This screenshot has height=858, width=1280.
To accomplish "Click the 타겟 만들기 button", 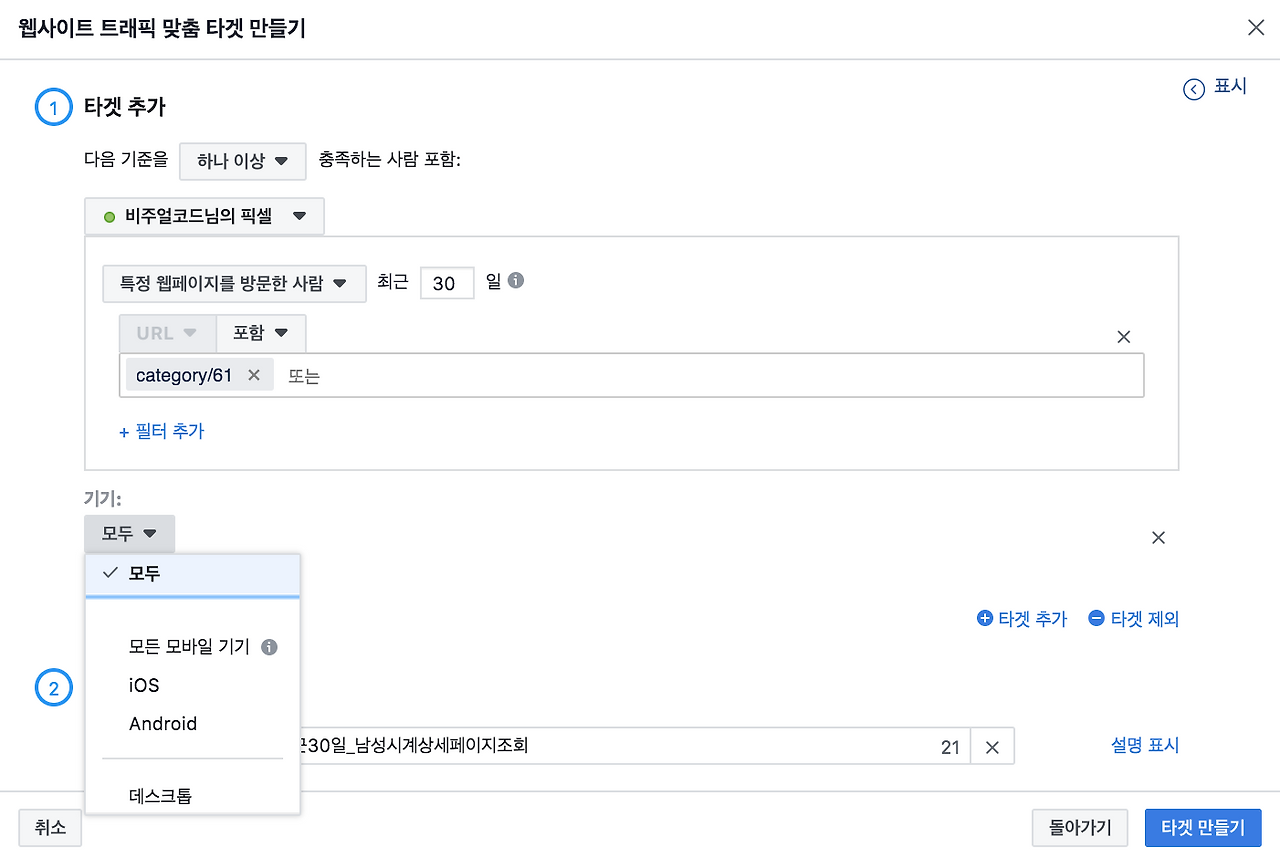I will click(1202, 827).
